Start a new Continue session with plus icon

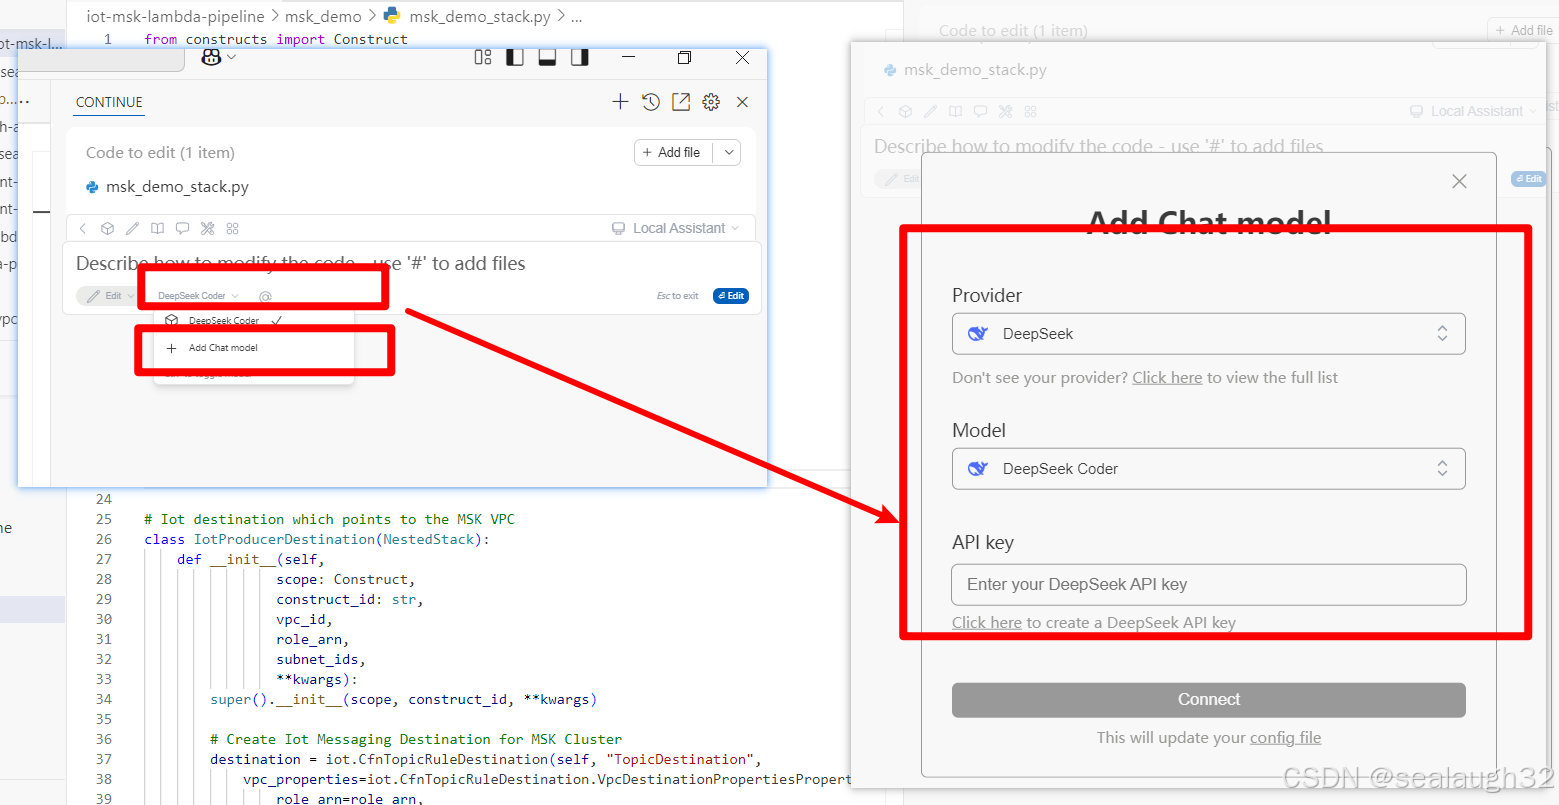pyautogui.click(x=620, y=102)
